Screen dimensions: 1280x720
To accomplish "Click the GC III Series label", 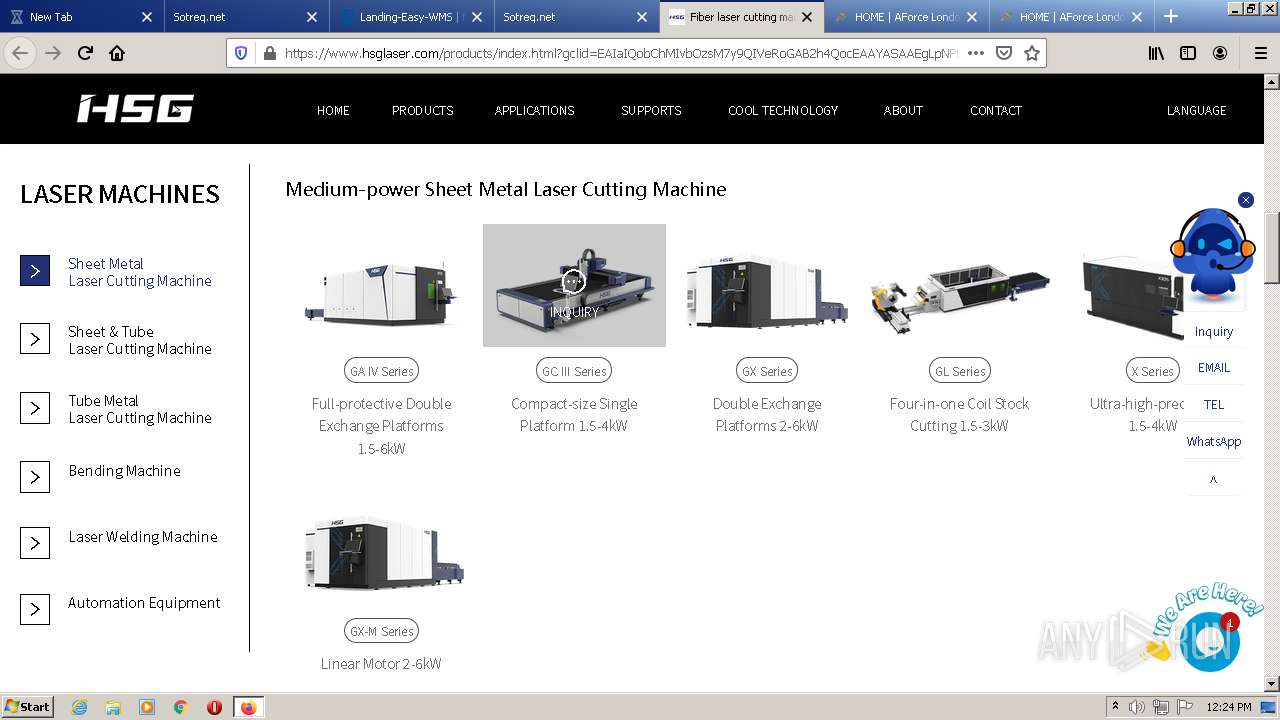I will tap(574, 371).
